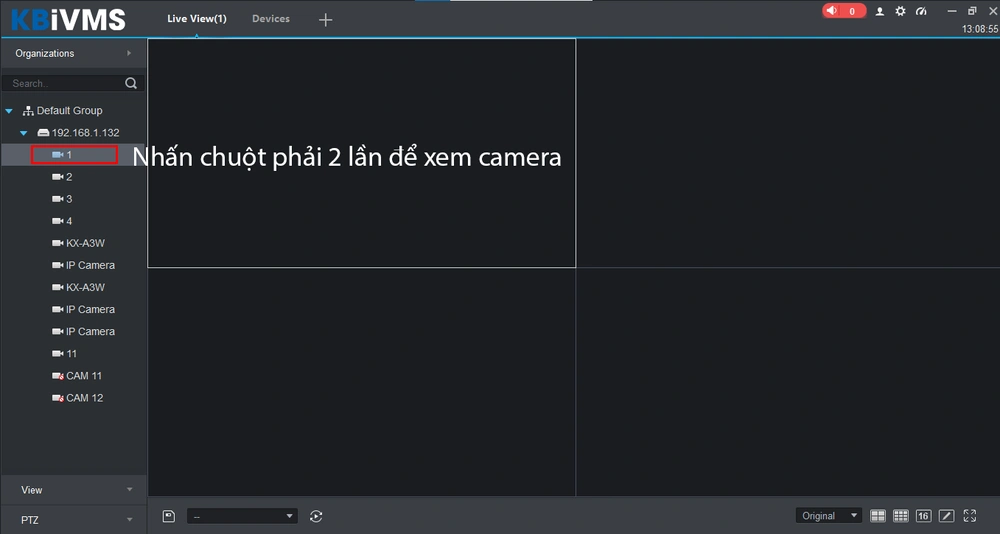Collapse the 192.168.1.132 device arrow
The height and width of the screenshot is (534, 1000).
point(24,133)
